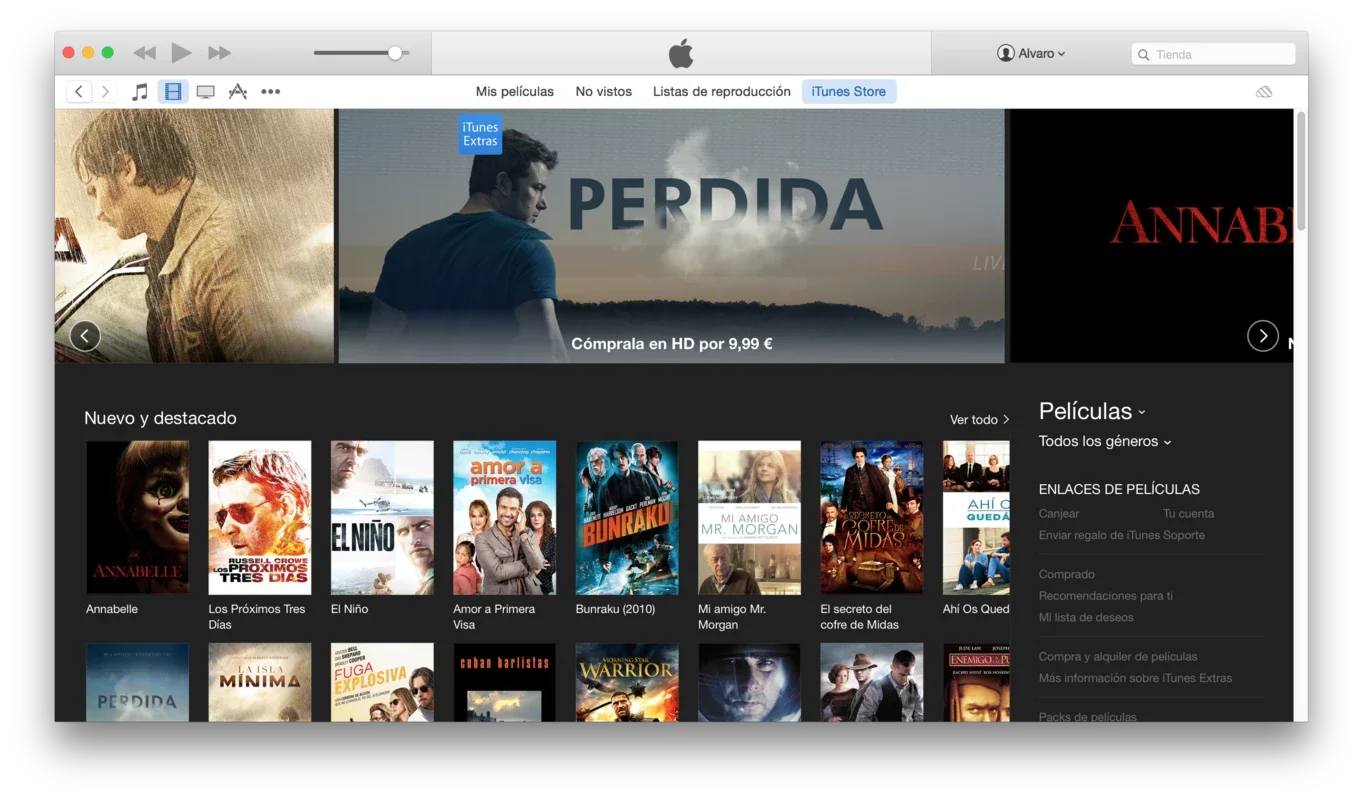Click Ver todo link
The image size is (1363, 800).
979,420
